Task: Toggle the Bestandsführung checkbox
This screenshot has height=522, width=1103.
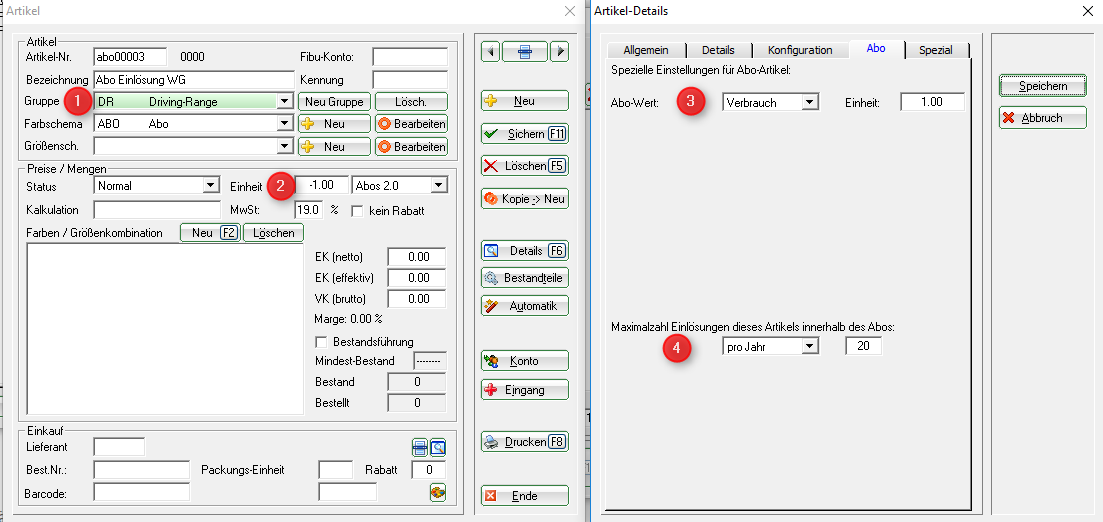Action: [322, 342]
